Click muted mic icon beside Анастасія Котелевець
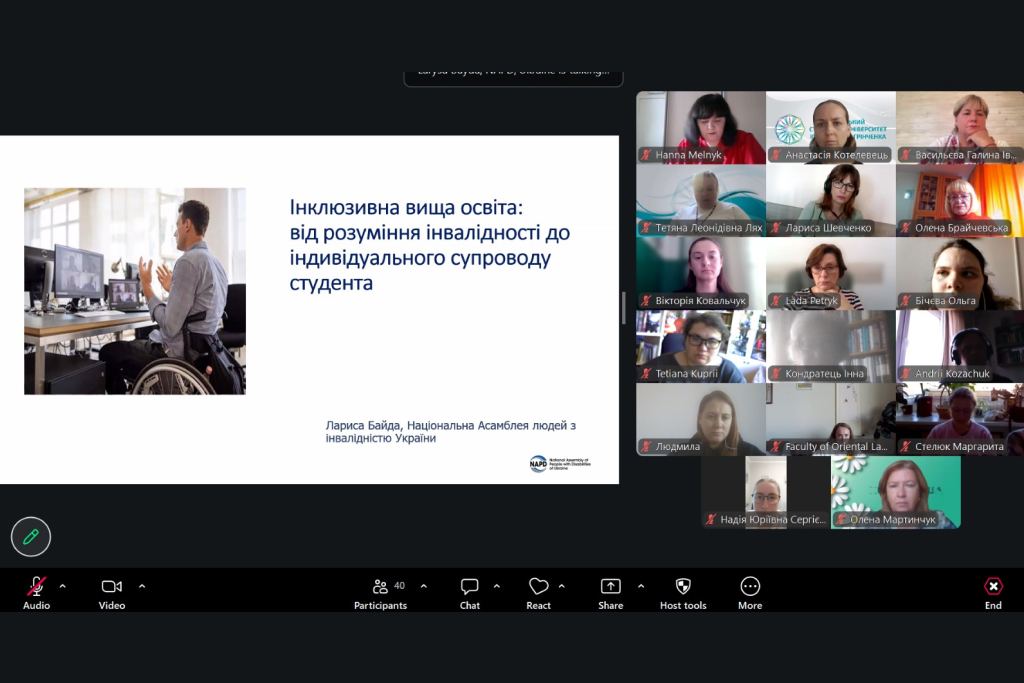Image resolution: width=1024 pixels, height=683 pixels. click(776, 155)
